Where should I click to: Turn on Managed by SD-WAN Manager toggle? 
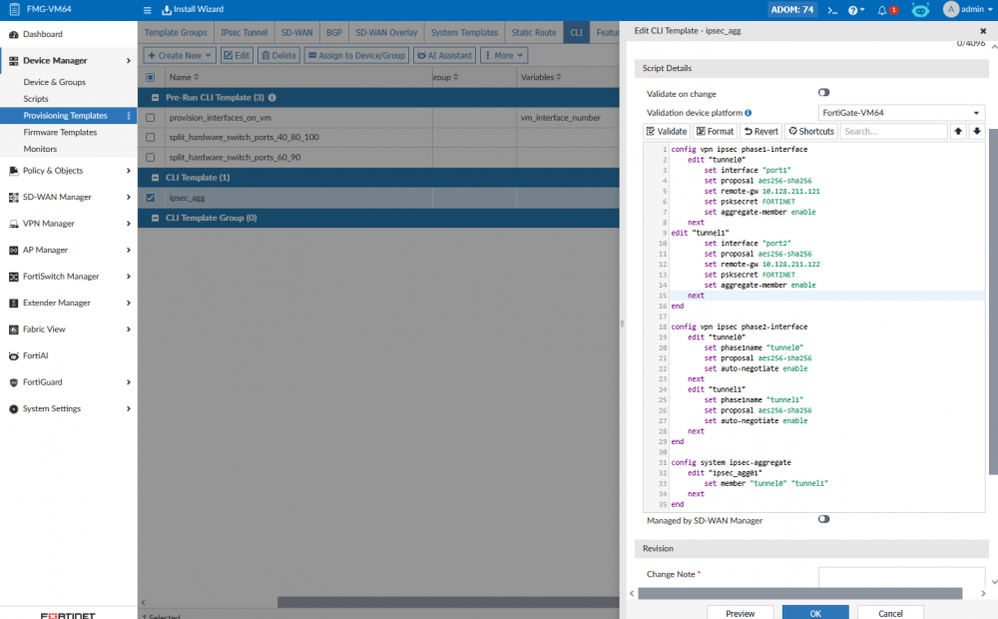coord(824,520)
